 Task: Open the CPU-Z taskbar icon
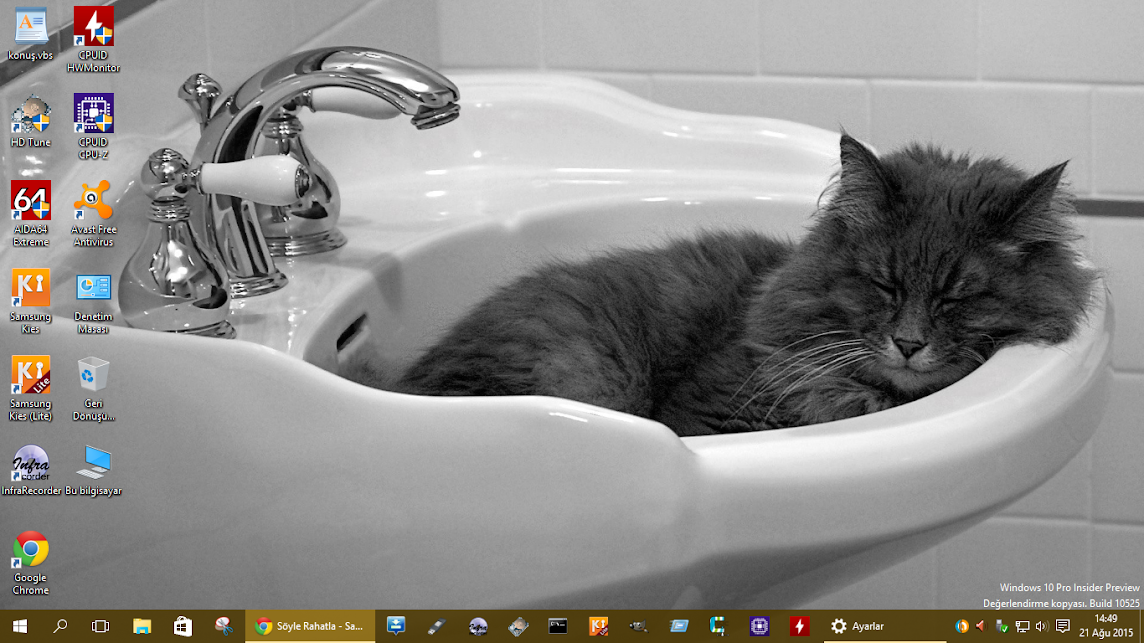tap(760, 626)
